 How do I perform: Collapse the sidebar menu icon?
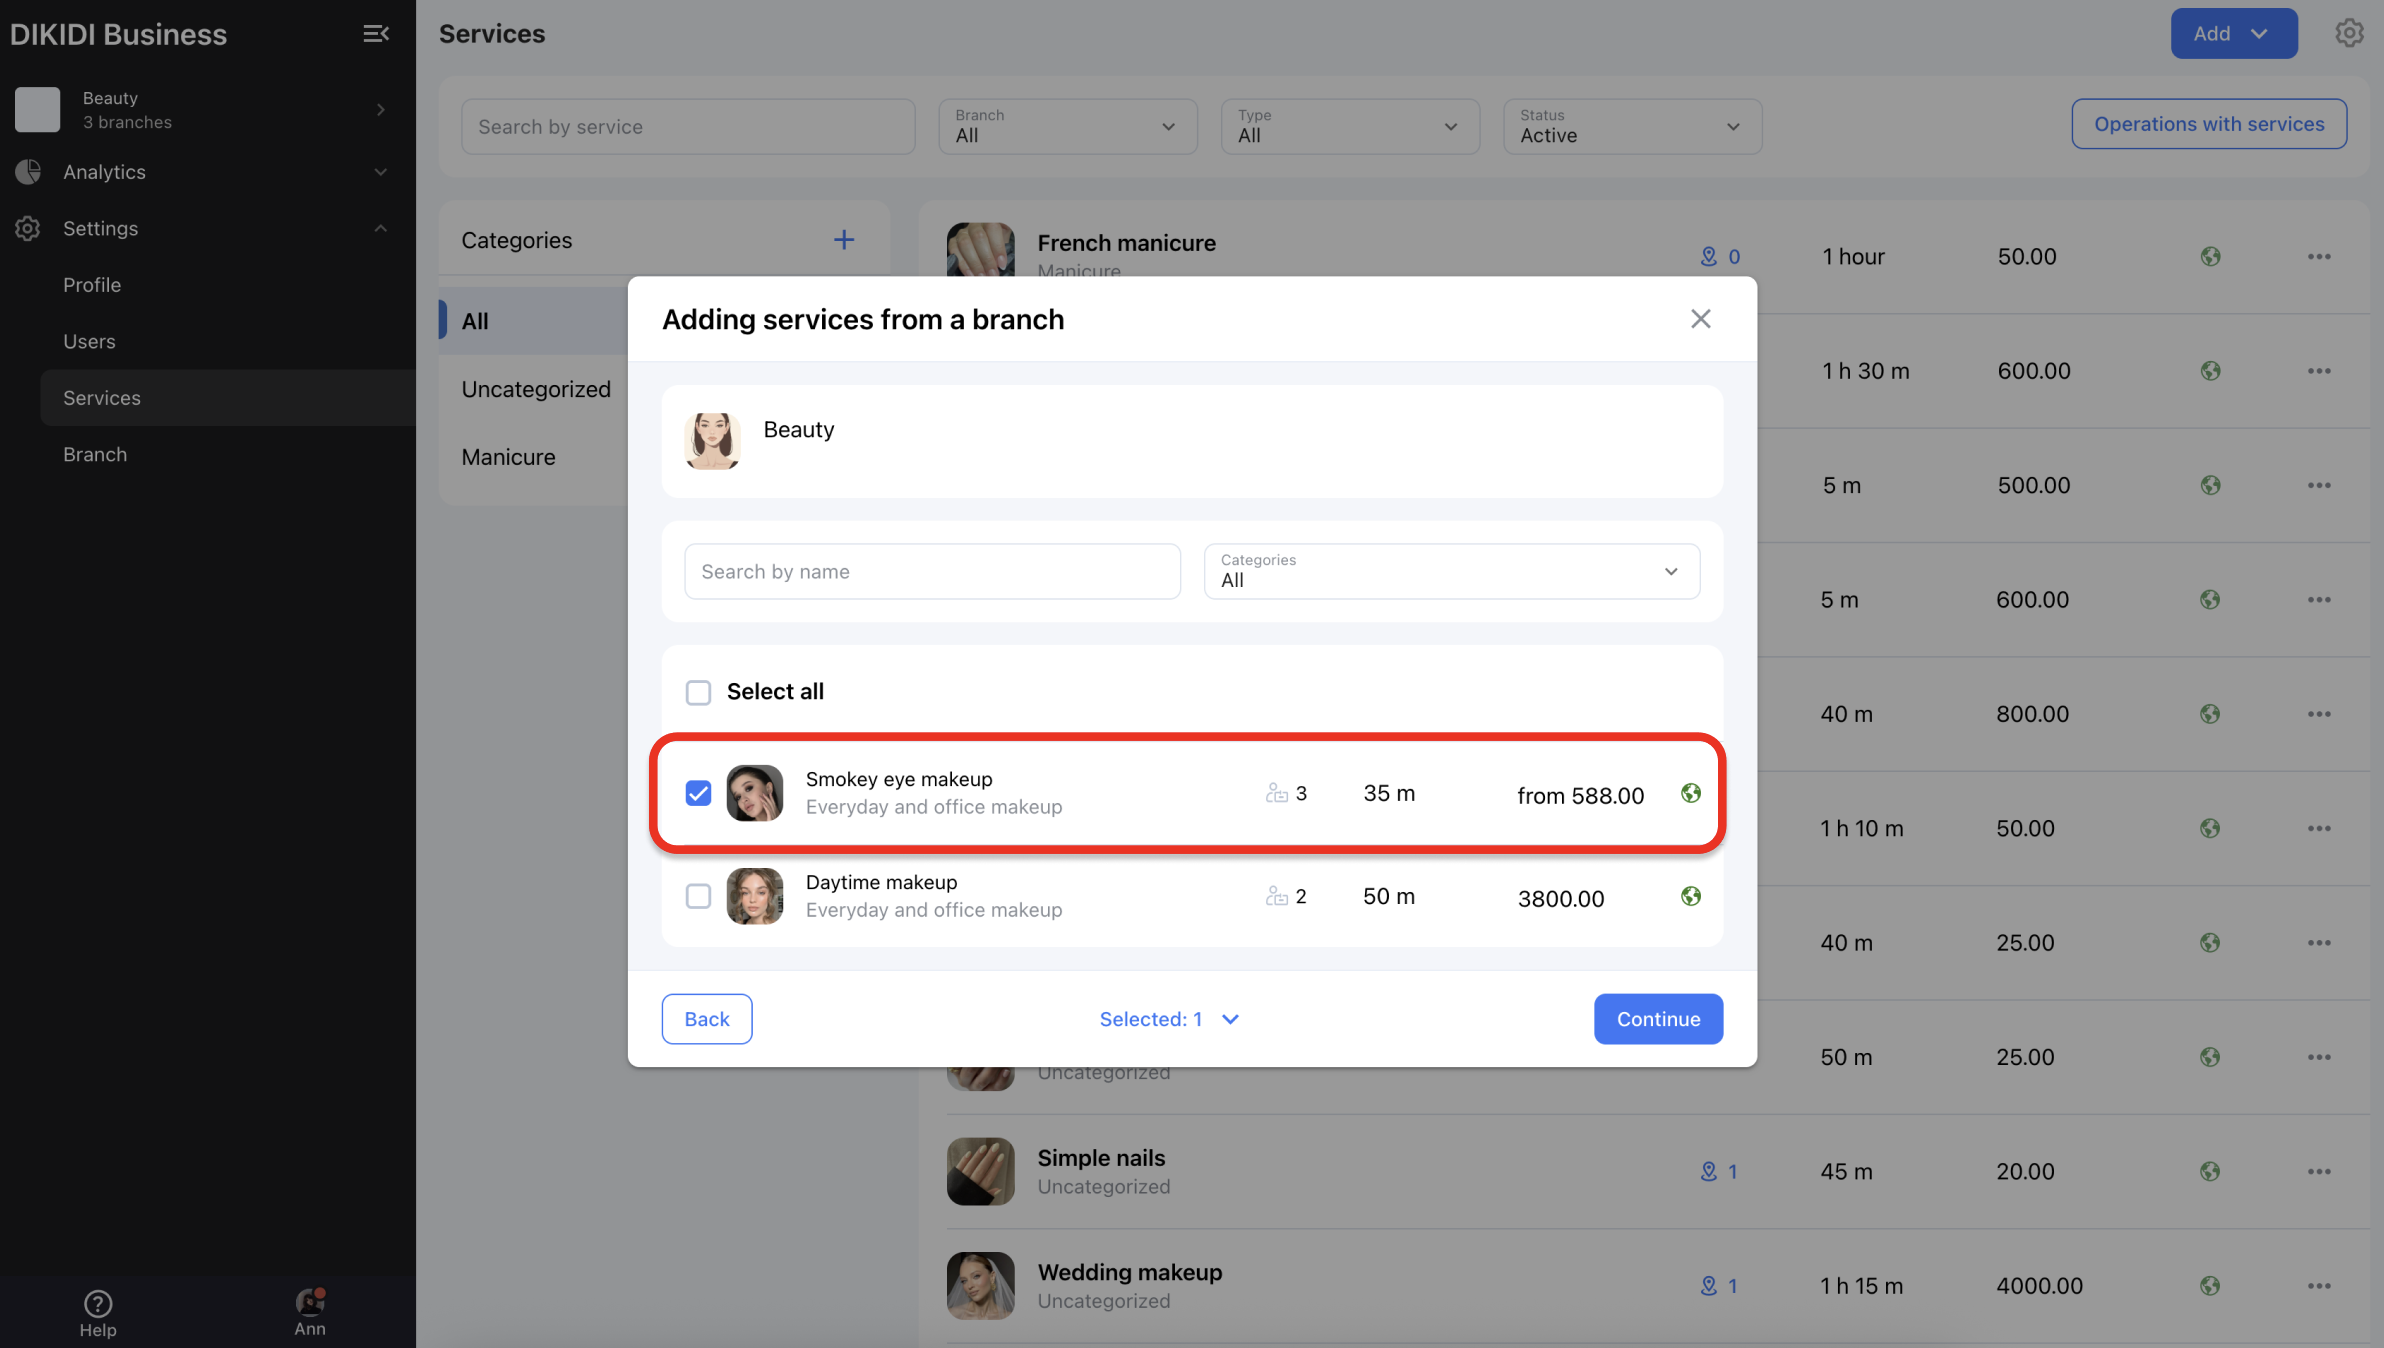click(x=375, y=34)
